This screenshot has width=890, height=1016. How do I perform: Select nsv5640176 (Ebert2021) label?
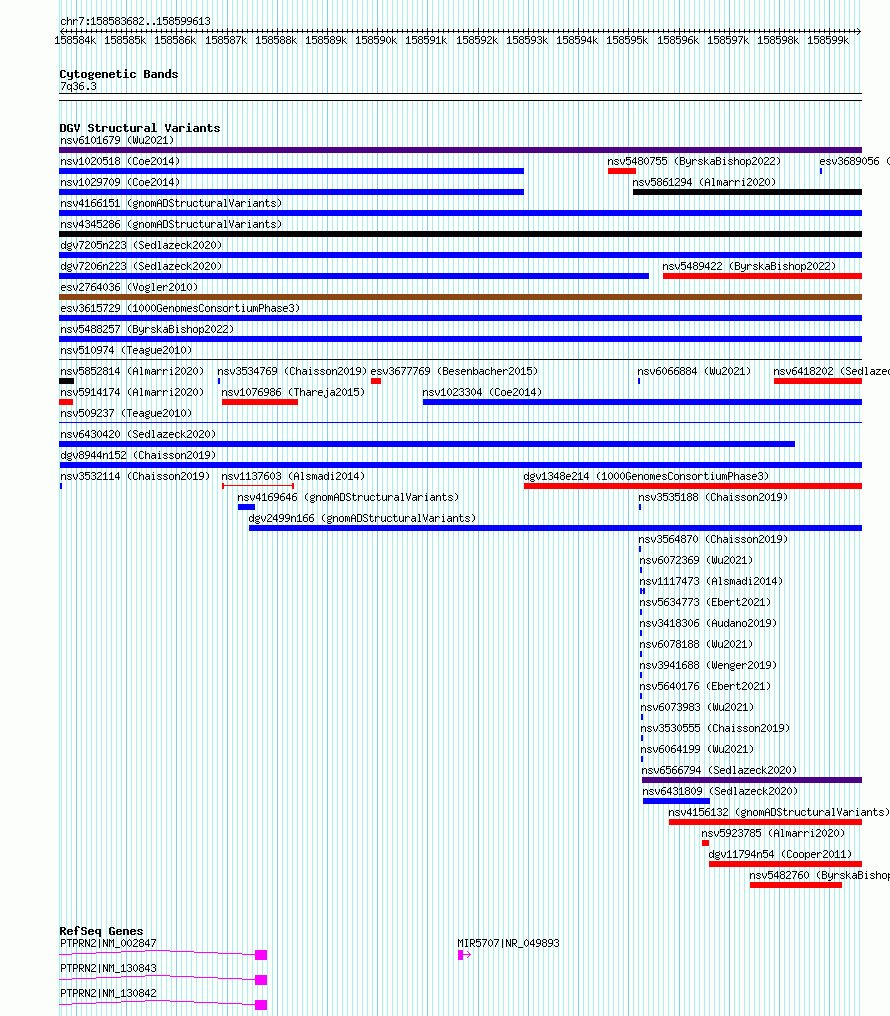pos(705,686)
